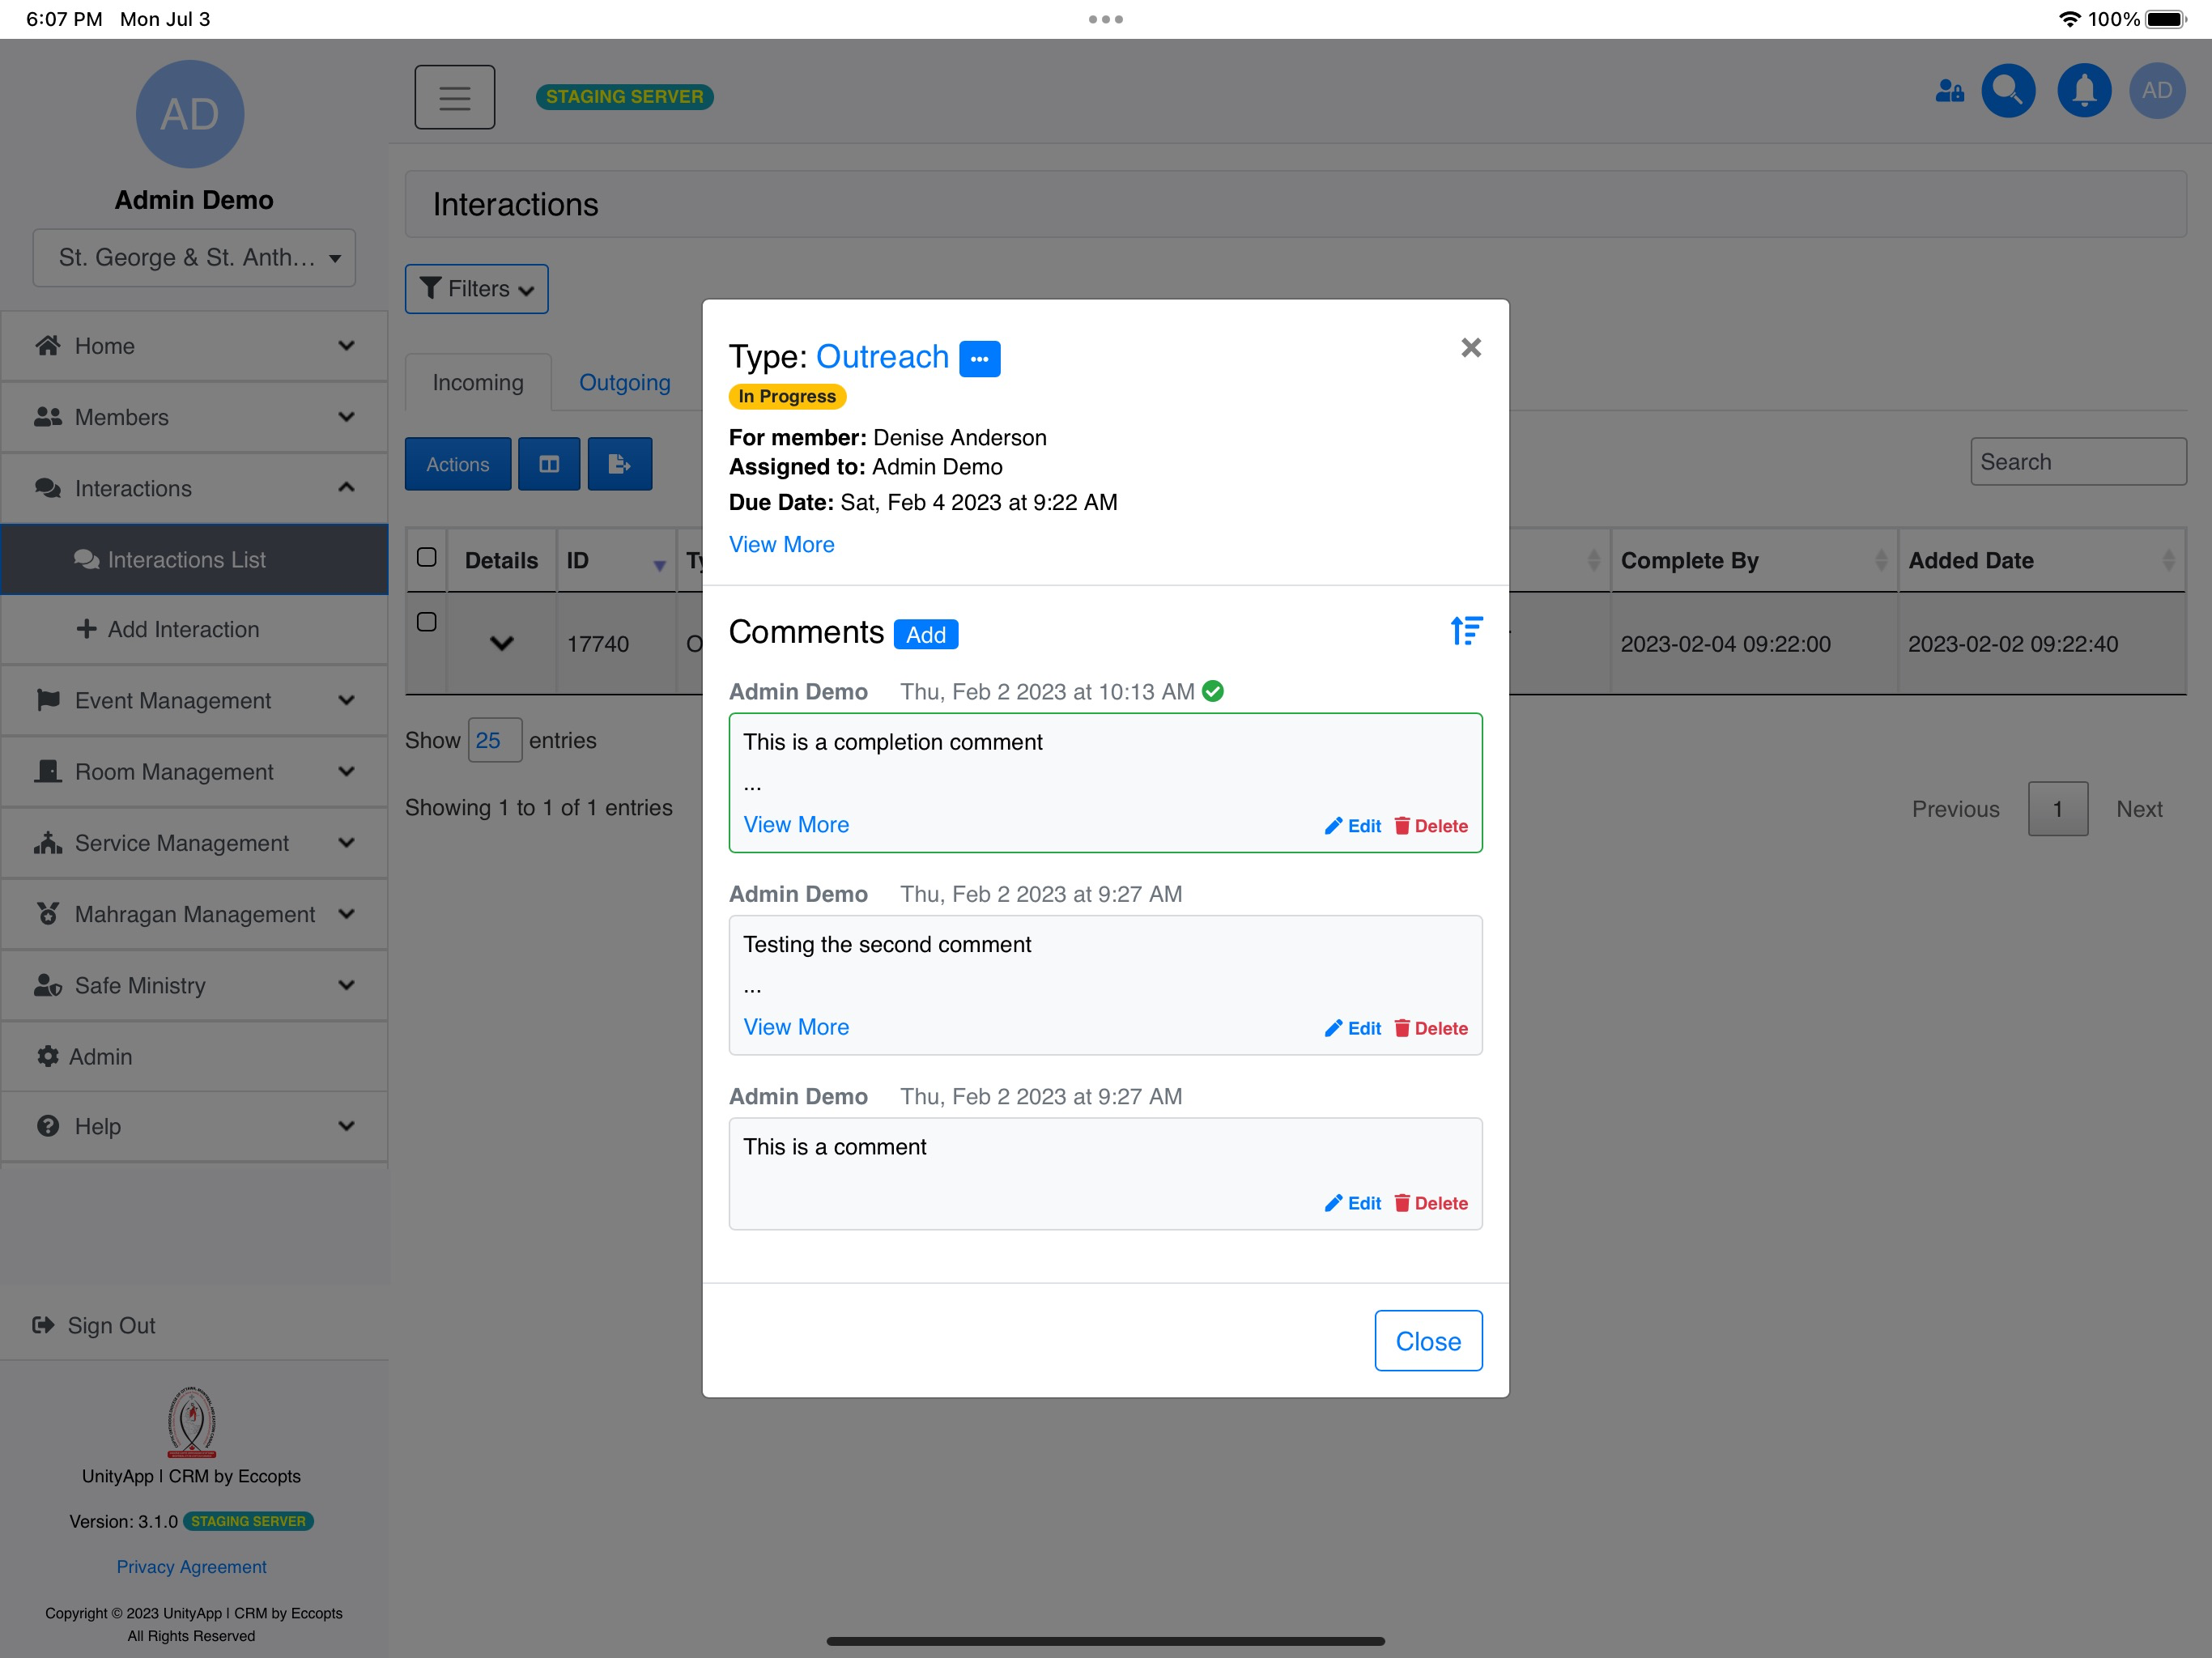Click the Previous pagination button
The image size is (2212, 1658).
1955,808
